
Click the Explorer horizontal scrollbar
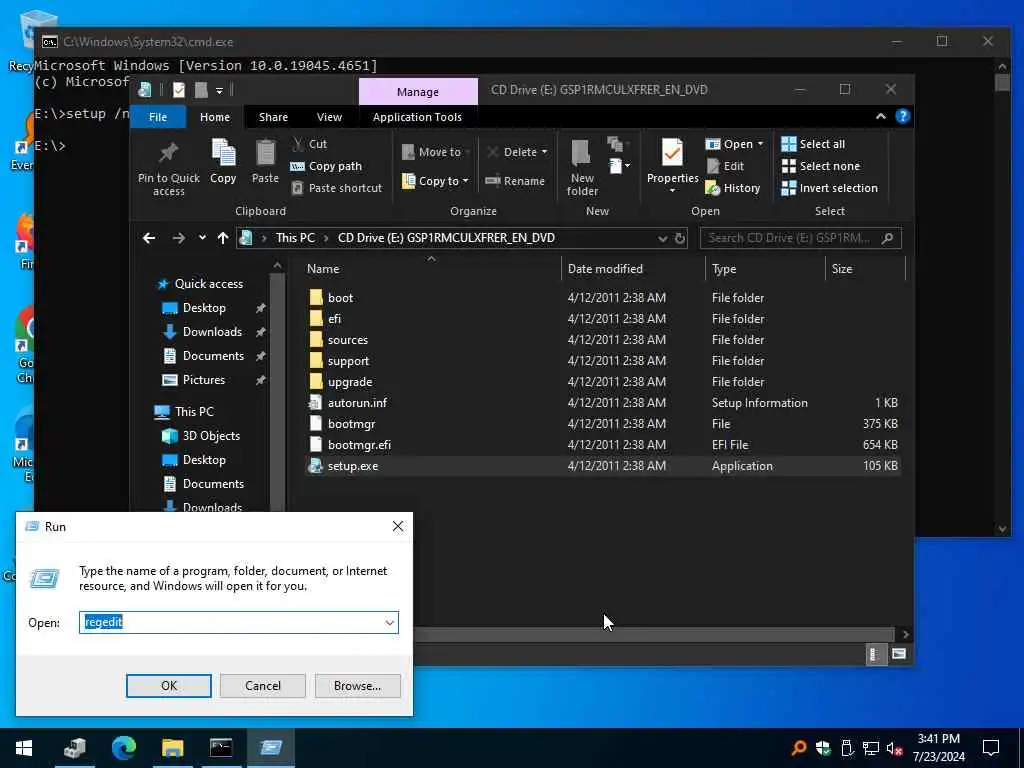(x=654, y=634)
